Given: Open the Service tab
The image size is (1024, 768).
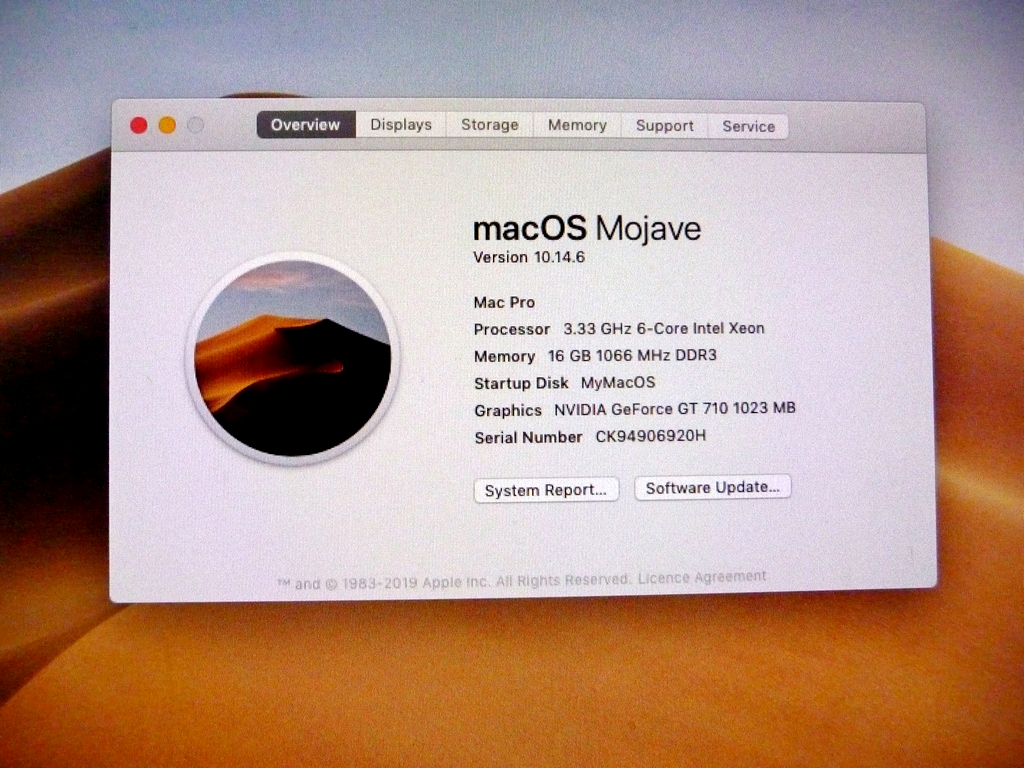Looking at the screenshot, I should [748, 127].
